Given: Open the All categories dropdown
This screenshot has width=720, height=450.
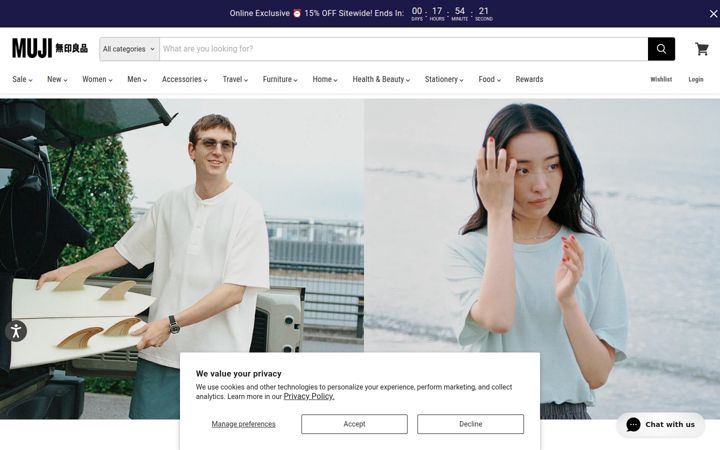Looking at the screenshot, I should click(x=129, y=49).
